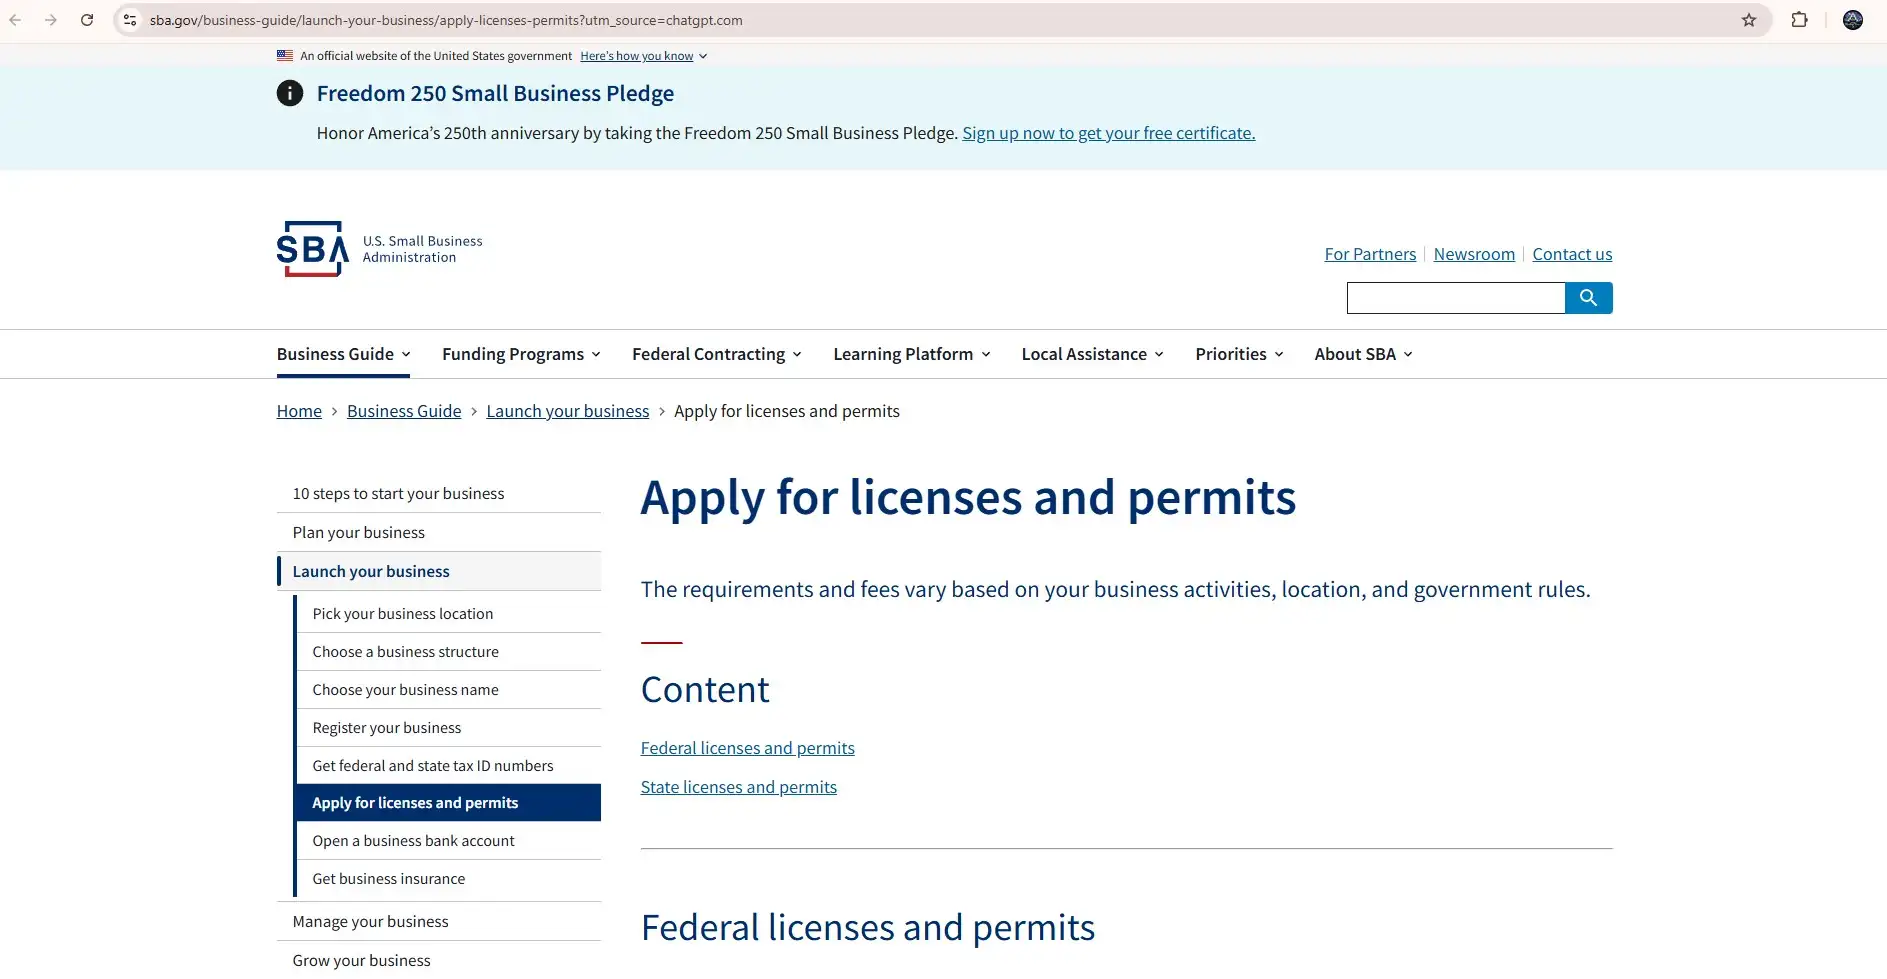Open the browser profile avatar
Viewport: 1887px width, 979px height.
pyautogui.click(x=1853, y=20)
